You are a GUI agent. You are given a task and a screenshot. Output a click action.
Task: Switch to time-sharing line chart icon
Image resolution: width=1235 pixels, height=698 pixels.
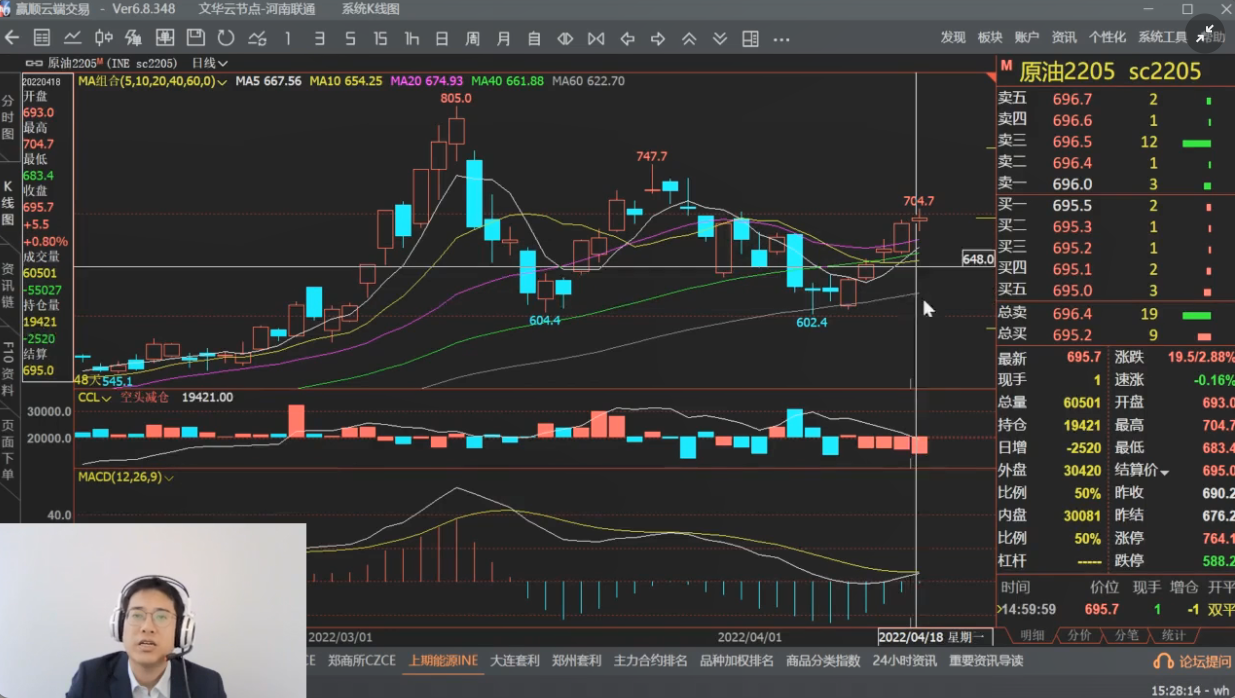pyautogui.click(x=73, y=38)
